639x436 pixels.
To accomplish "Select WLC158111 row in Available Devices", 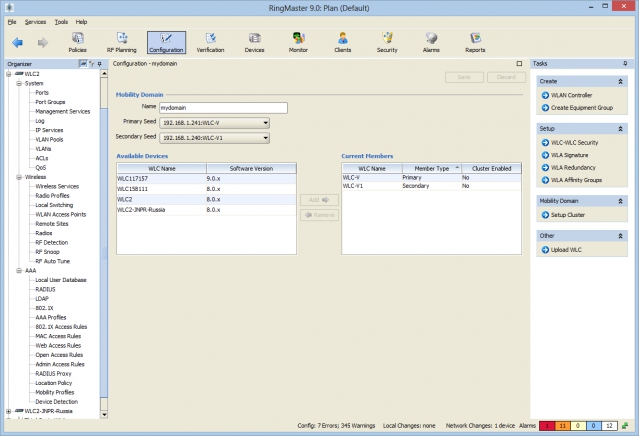I will pyautogui.click(x=206, y=189).
